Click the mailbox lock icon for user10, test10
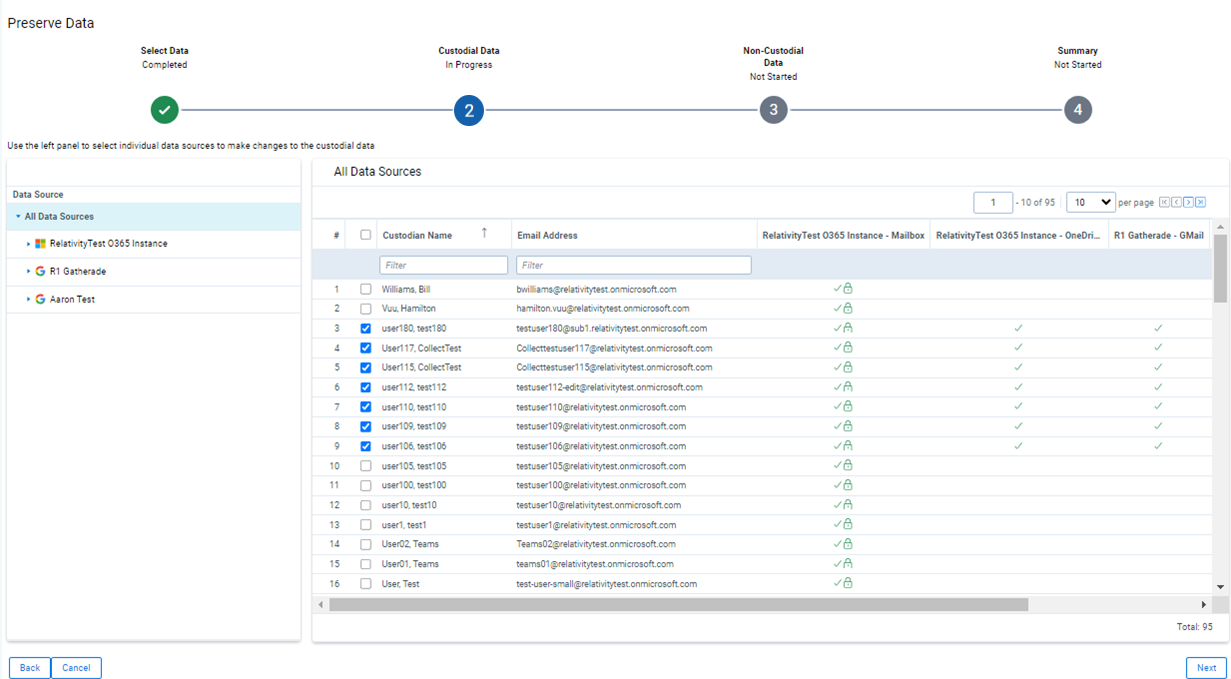 click(x=848, y=504)
